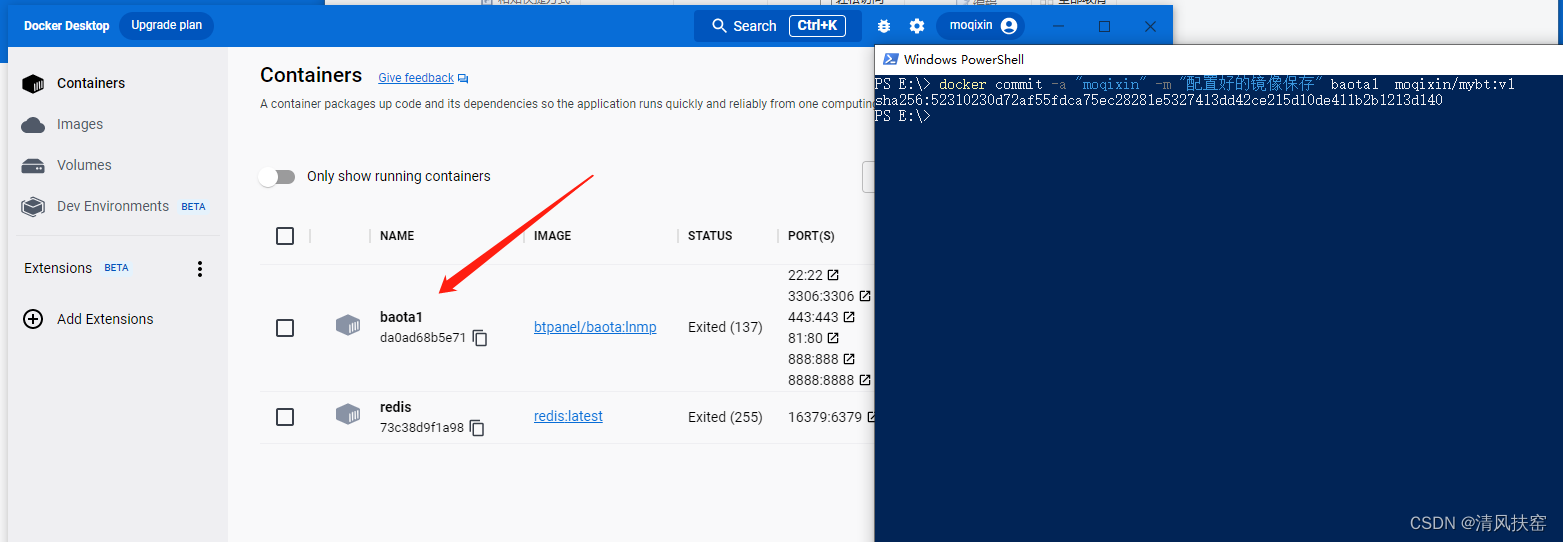Viewport: 1563px width, 542px height.
Task: Copy container ID 73c38d9f1a98 icon
Action: 477,428
